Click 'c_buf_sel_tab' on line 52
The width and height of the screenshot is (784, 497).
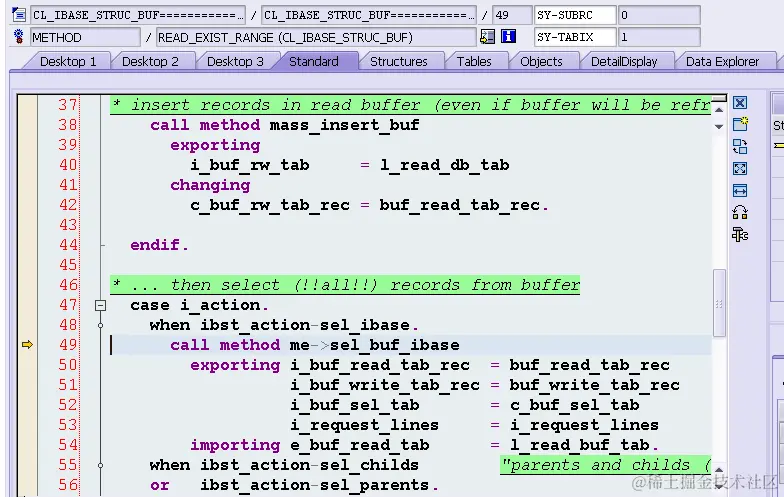(x=574, y=405)
